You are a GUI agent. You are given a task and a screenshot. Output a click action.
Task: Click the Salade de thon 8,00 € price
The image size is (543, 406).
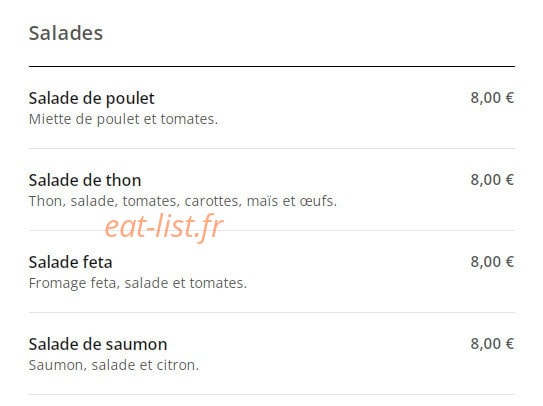click(492, 180)
